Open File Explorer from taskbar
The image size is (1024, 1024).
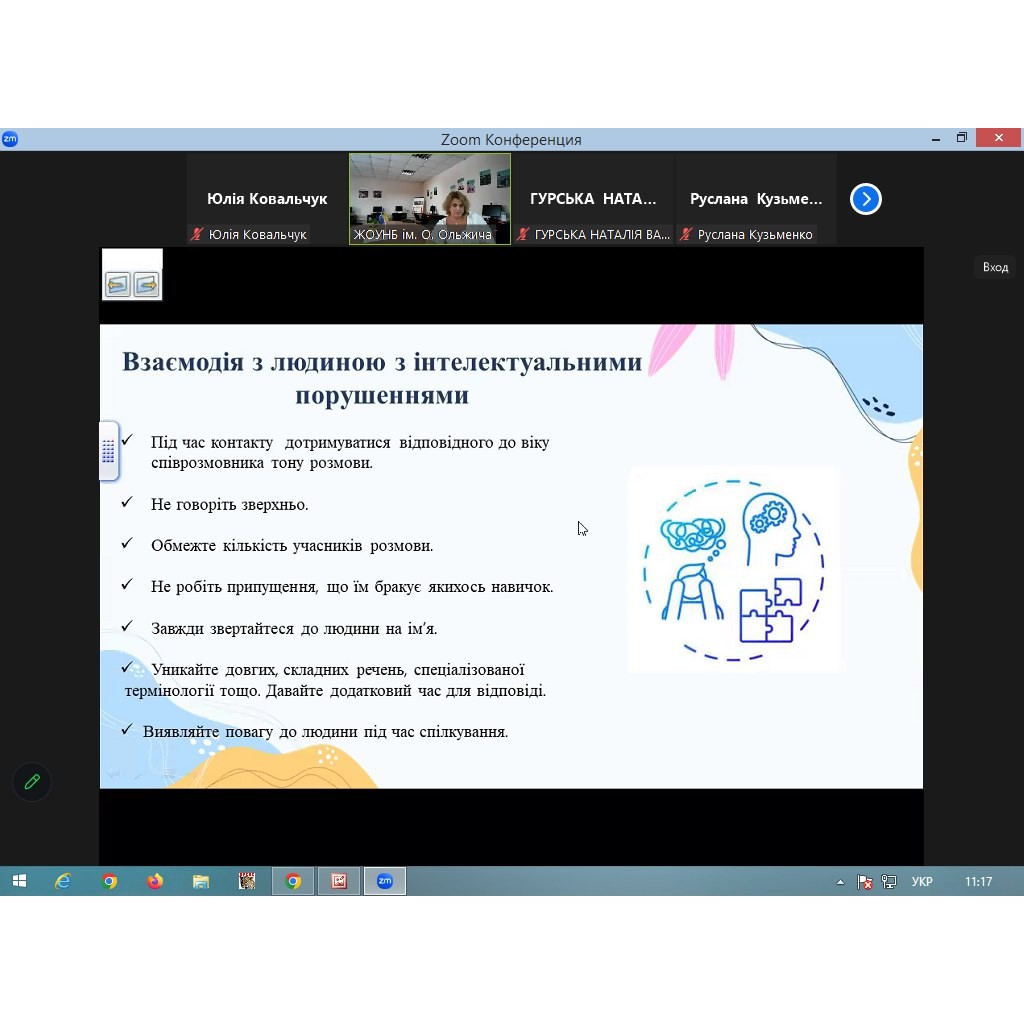click(x=201, y=881)
